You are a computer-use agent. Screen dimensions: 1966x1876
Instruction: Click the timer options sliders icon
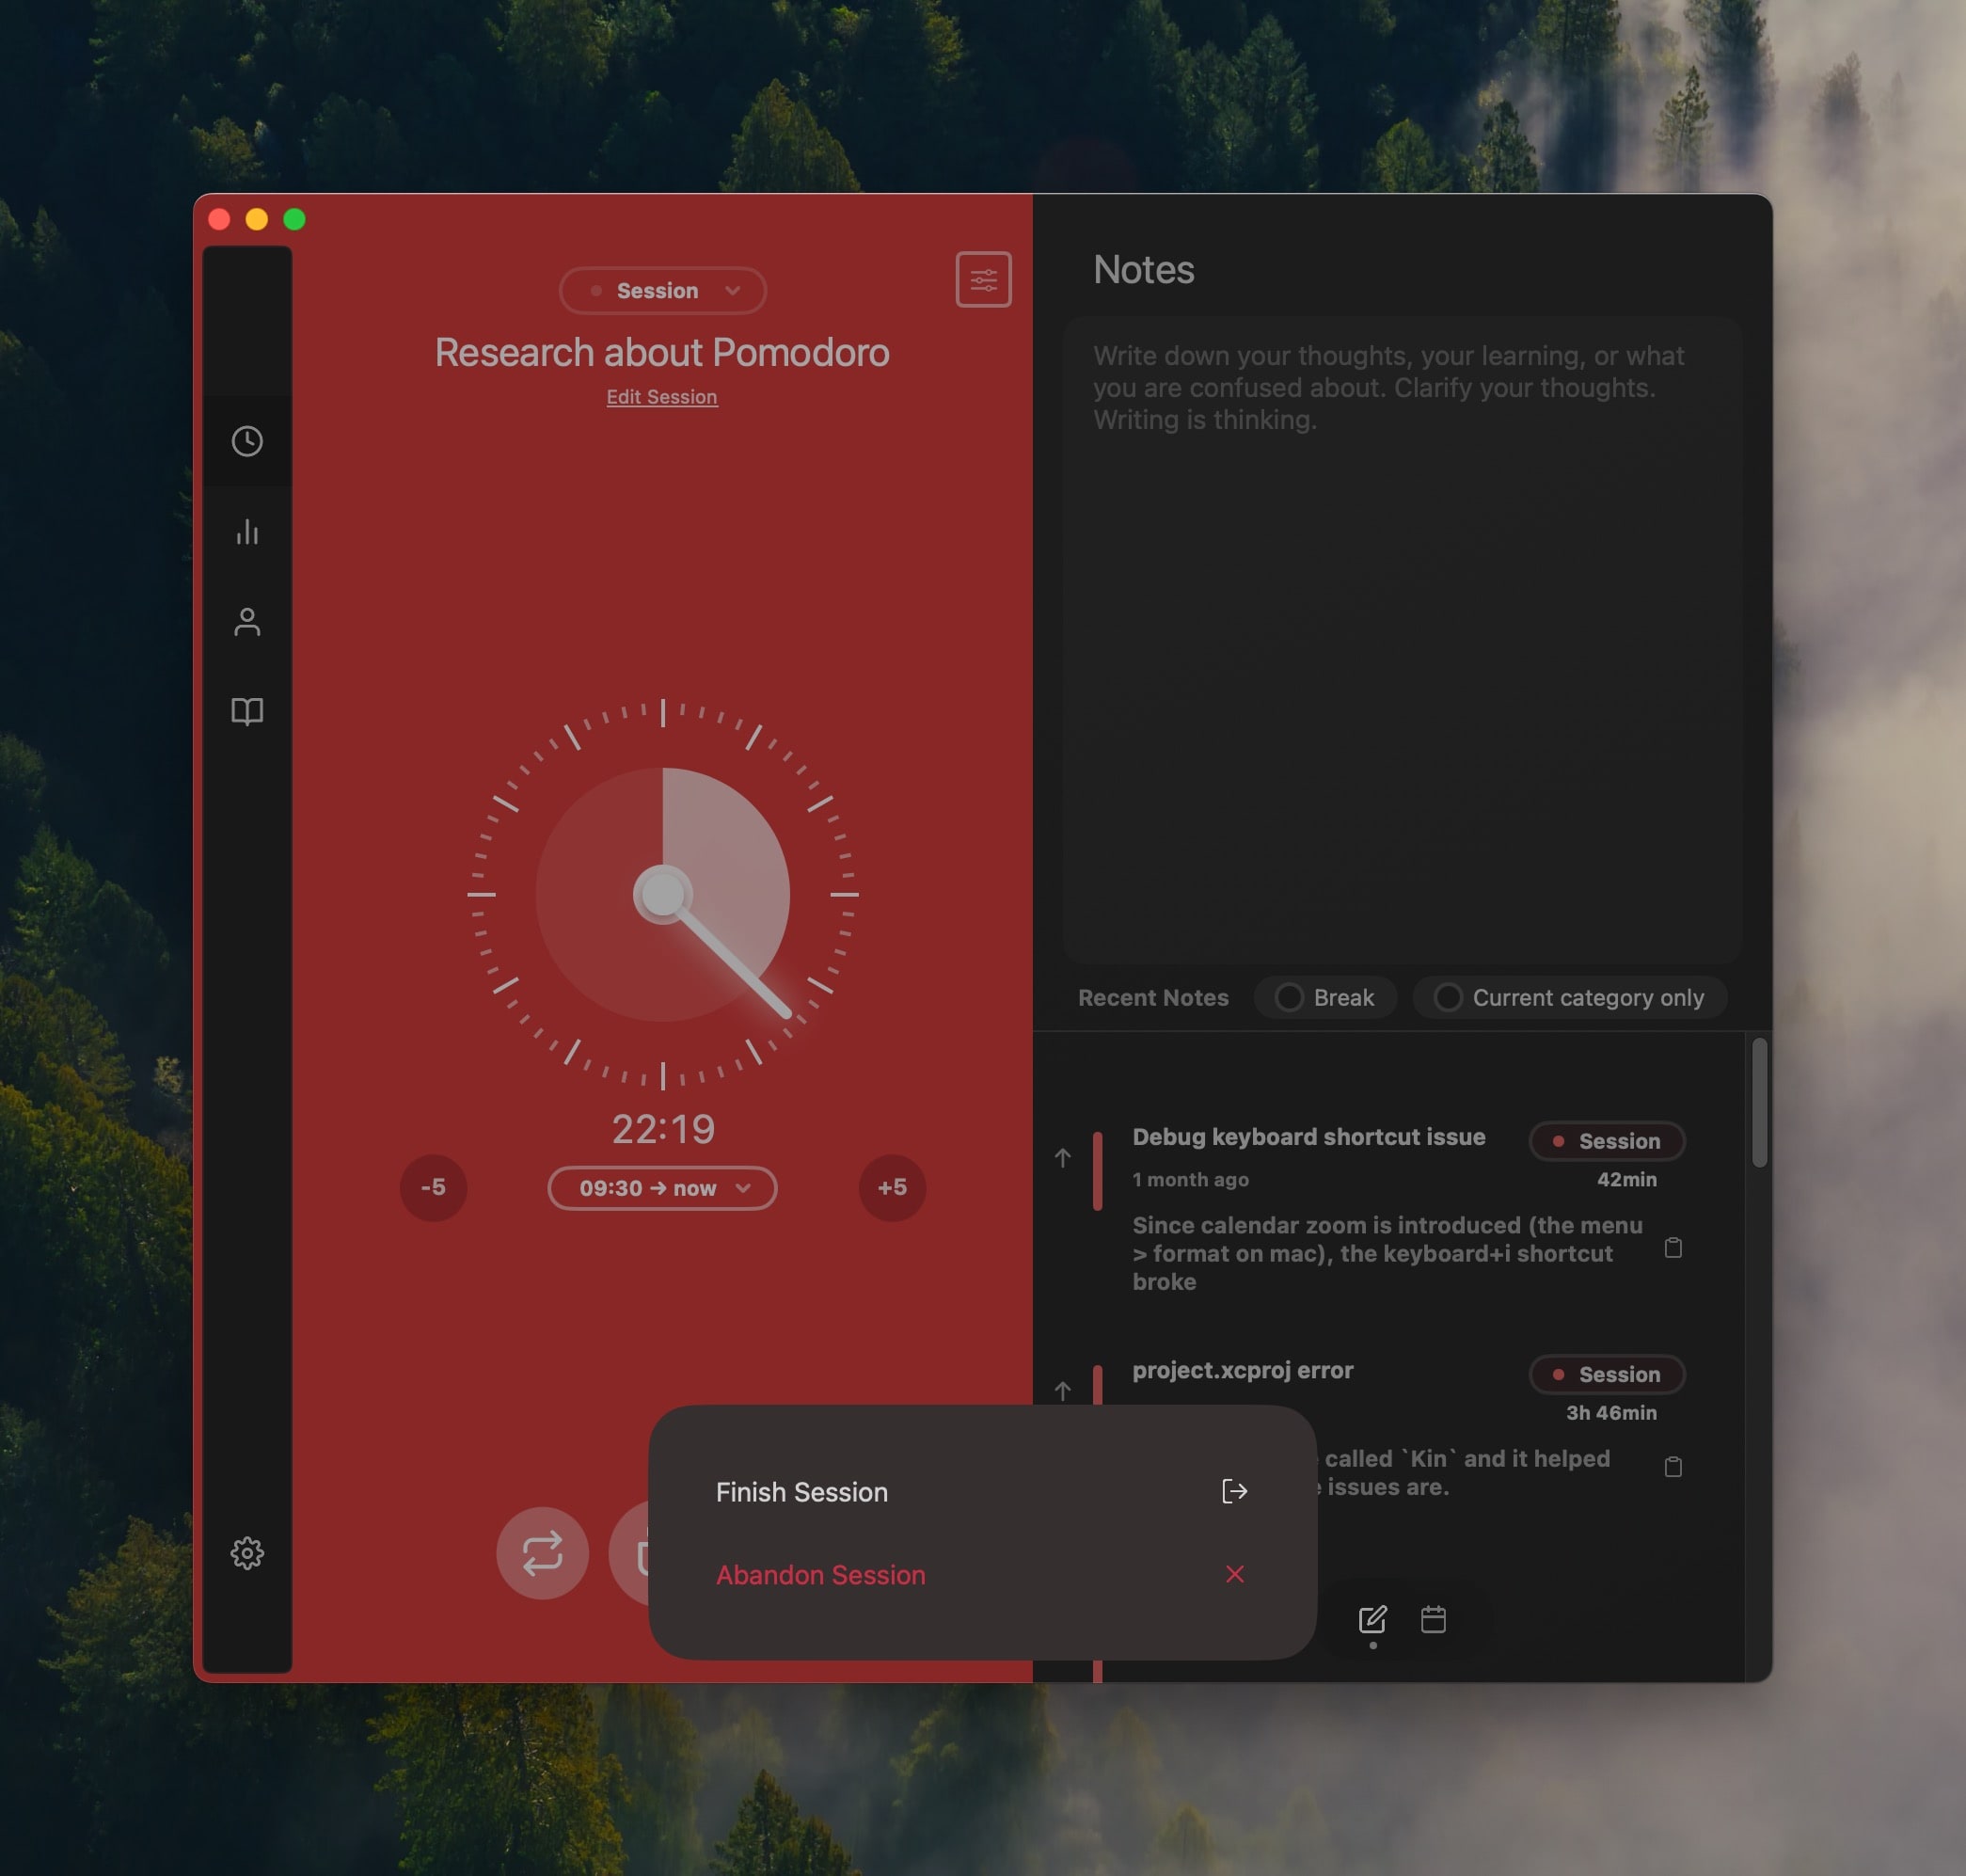pyautogui.click(x=983, y=279)
